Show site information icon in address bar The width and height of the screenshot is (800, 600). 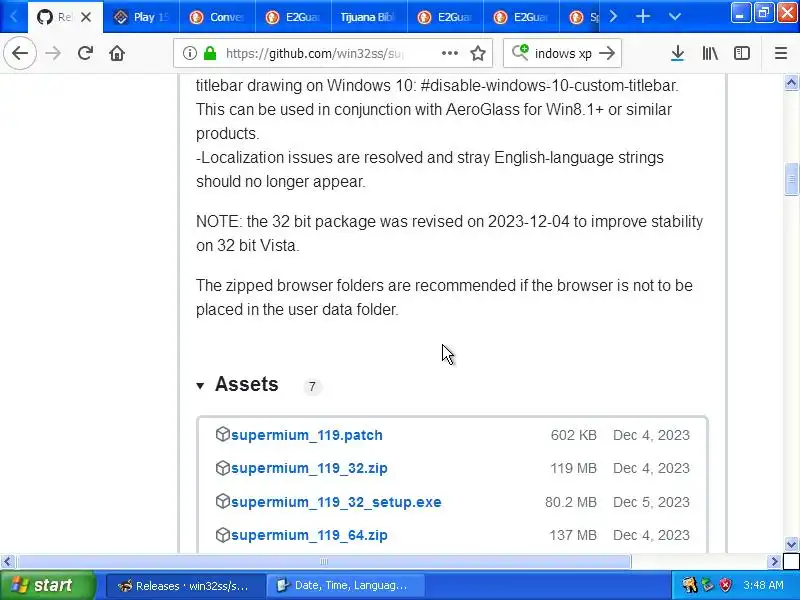[x=189, y=53]
